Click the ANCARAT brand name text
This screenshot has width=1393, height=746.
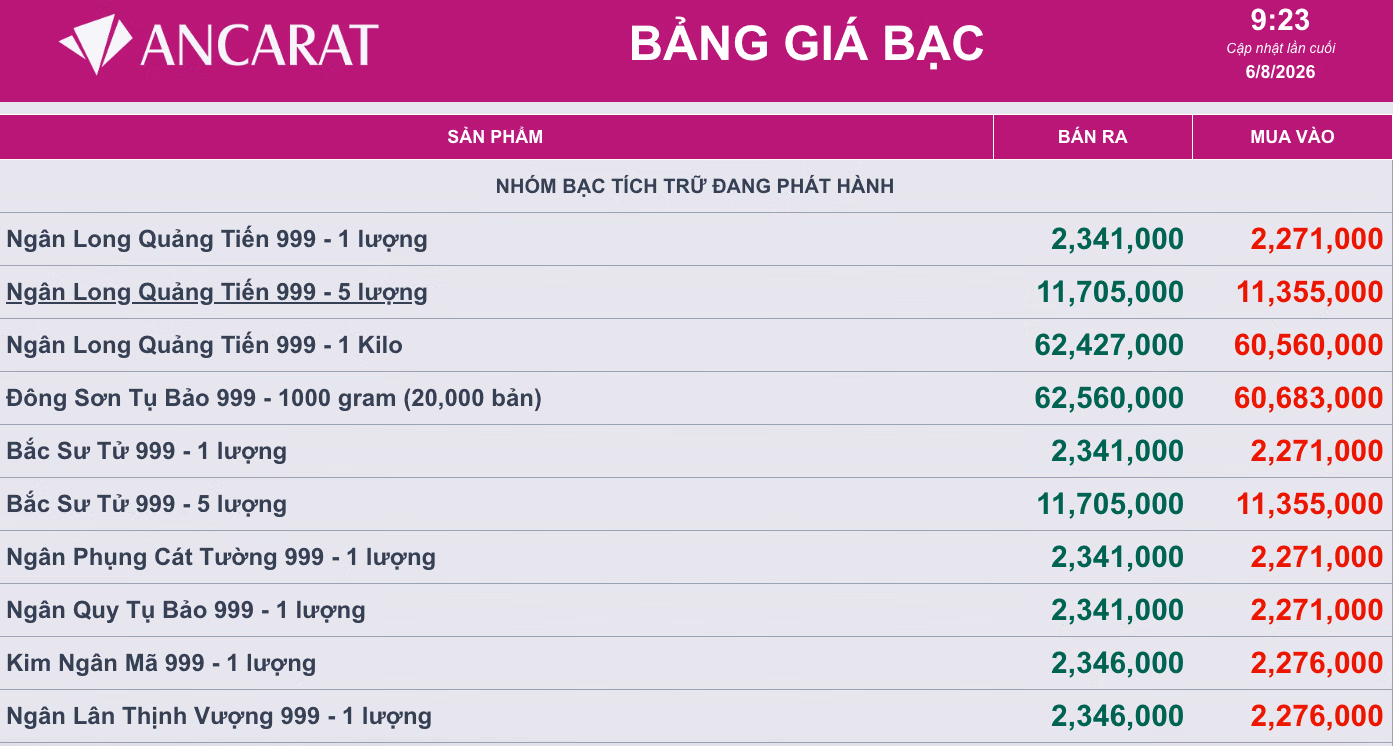259,46
